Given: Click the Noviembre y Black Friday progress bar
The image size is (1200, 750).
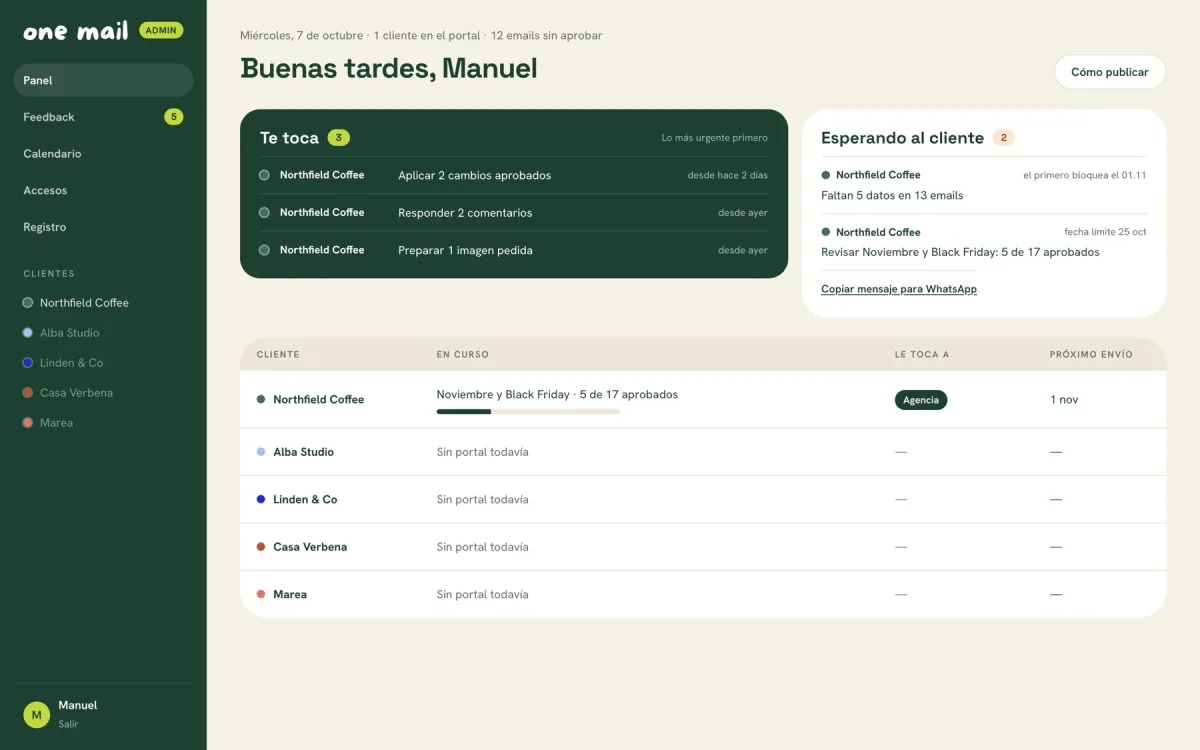Looking at the screenshot, I should [x=528, y=411].
